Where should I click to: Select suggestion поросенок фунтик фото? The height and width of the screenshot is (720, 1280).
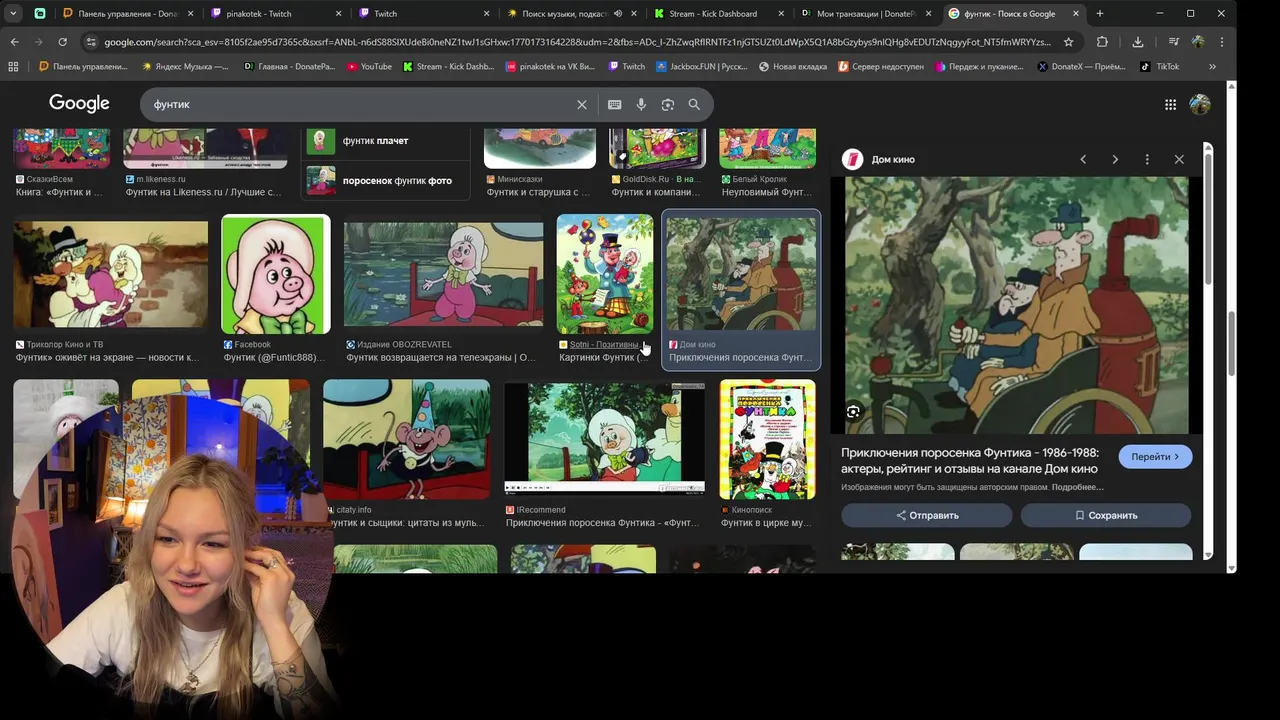(385, 181)
